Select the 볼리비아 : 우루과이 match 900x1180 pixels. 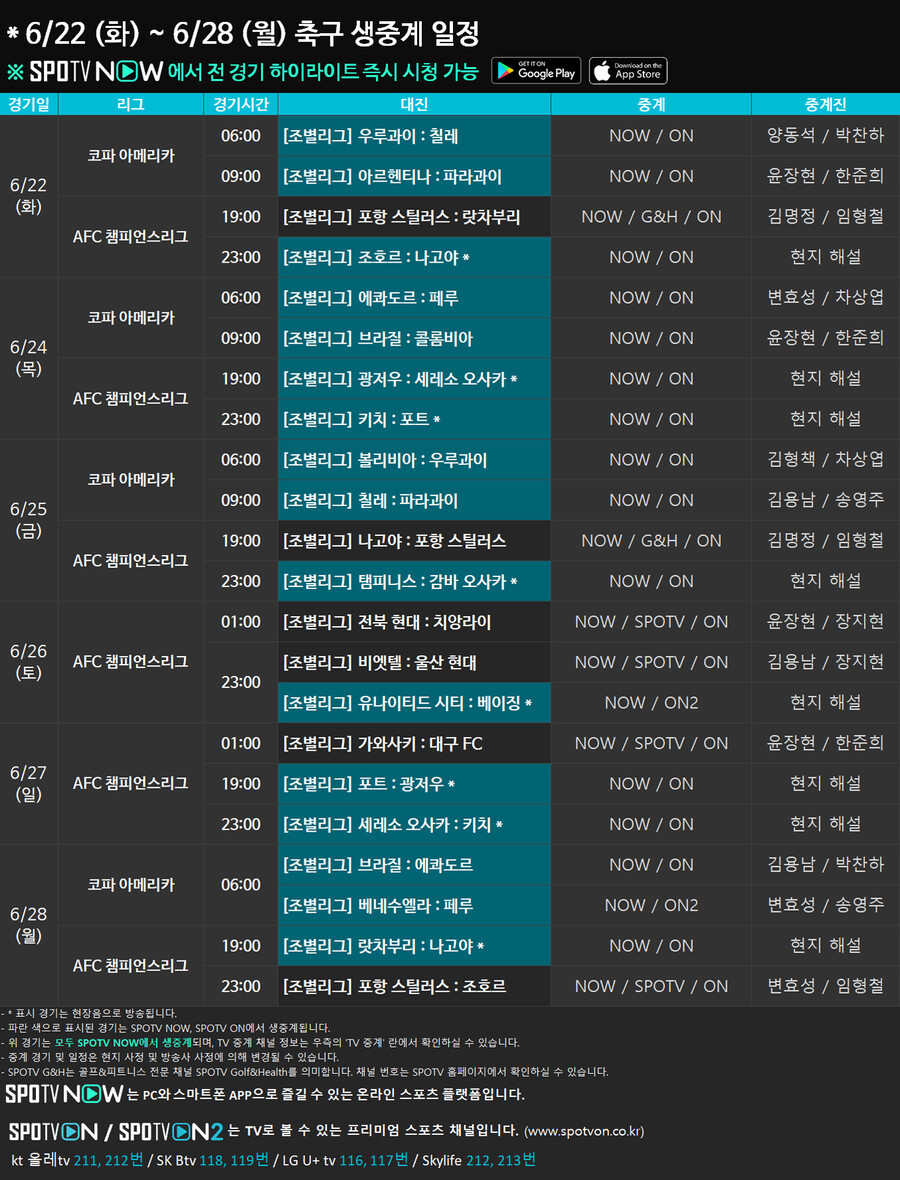click(x=414, y=460)
